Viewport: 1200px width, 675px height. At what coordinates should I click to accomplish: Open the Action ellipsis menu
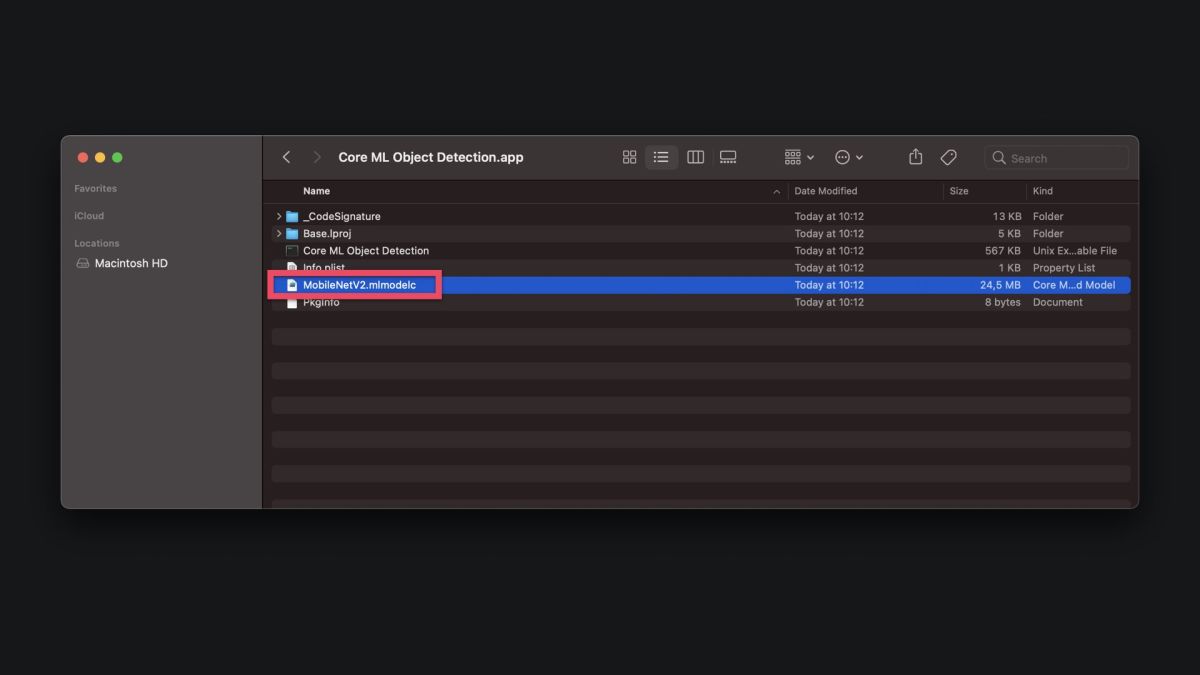[x=849, y=157]
